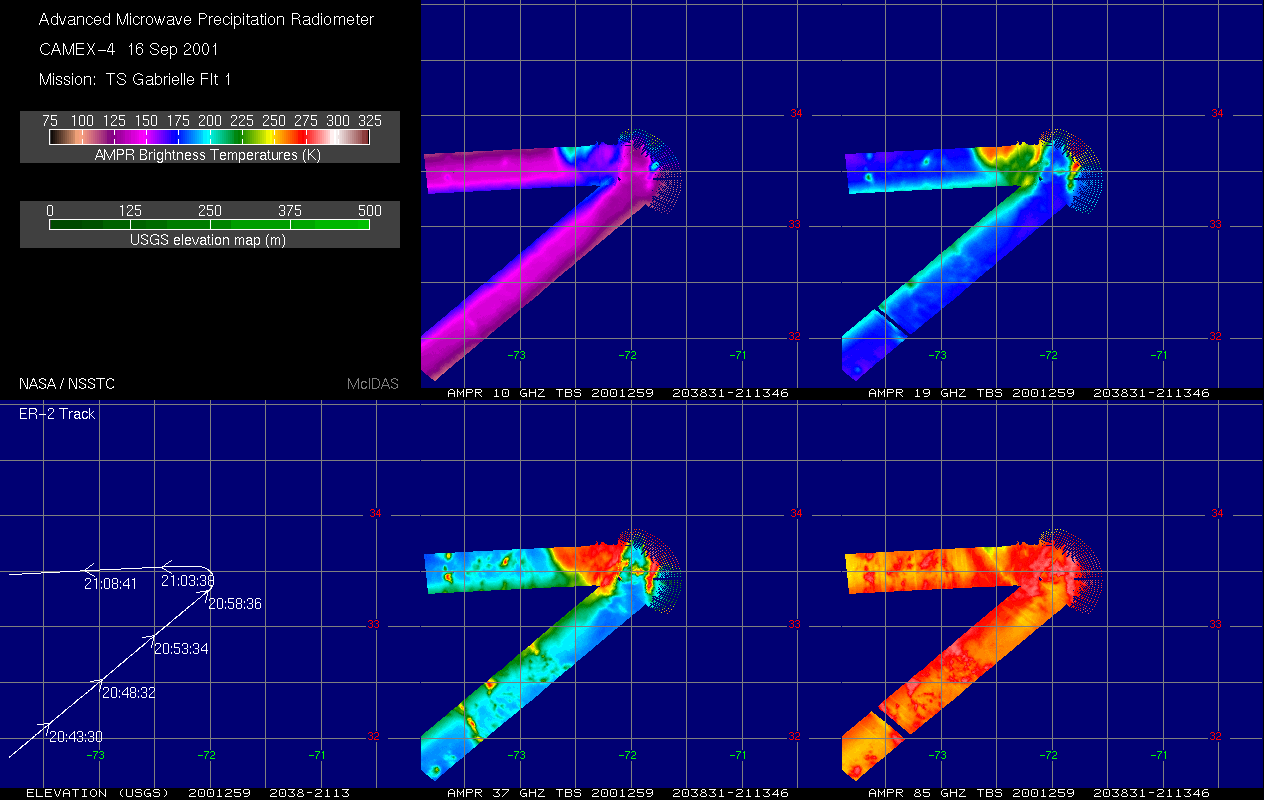Select the 20:48:32 track time marker

click(x=128, y=692)
